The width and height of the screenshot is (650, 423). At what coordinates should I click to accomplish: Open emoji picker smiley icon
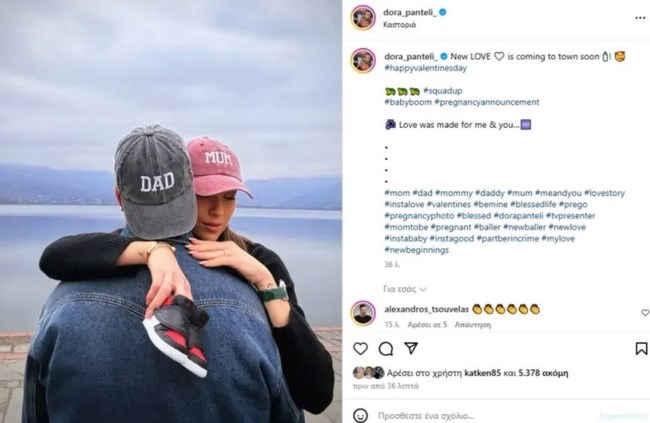tap(360, 415)
